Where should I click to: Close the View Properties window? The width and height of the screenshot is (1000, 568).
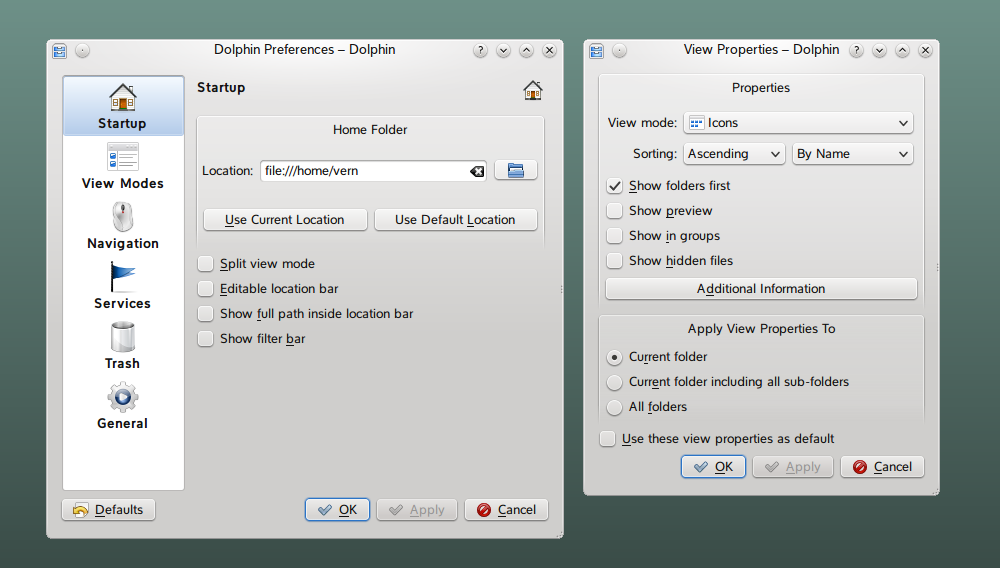pos(925,50)
